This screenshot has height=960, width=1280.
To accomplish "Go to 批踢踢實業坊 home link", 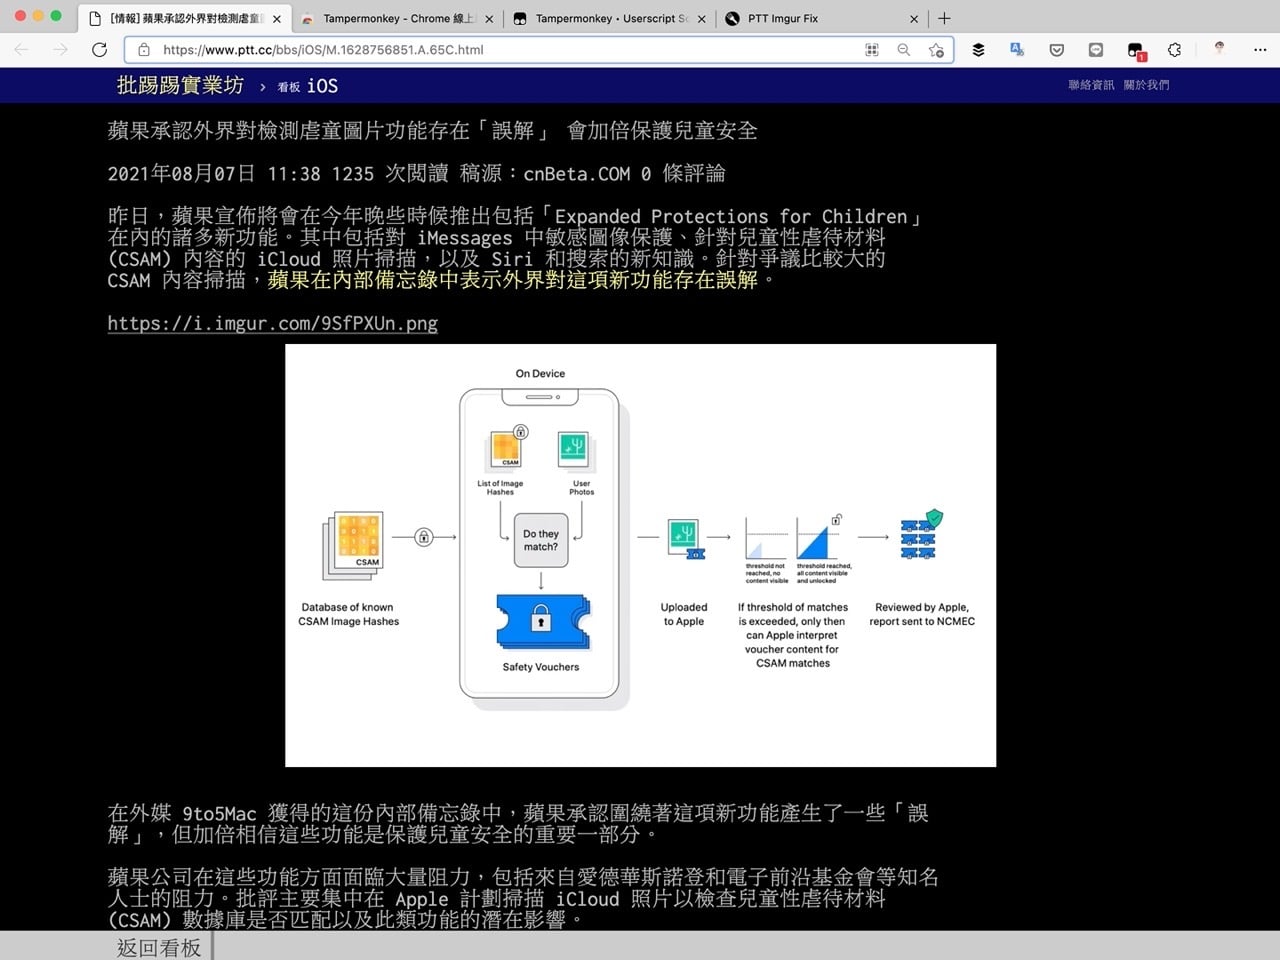I will (x=180, y=86).
